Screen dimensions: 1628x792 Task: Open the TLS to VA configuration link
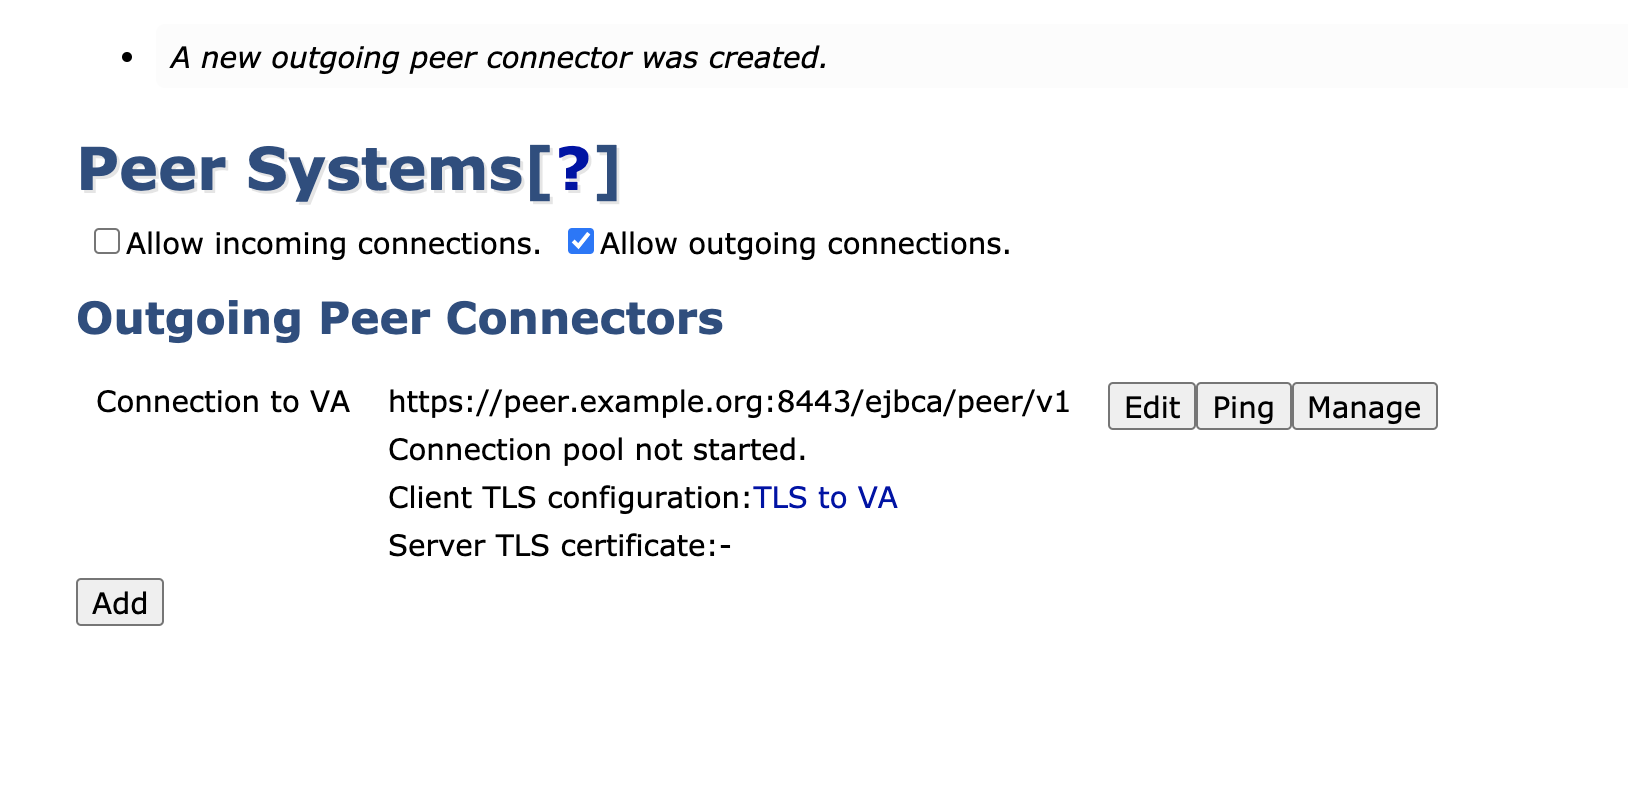click(x=825, y=498)
